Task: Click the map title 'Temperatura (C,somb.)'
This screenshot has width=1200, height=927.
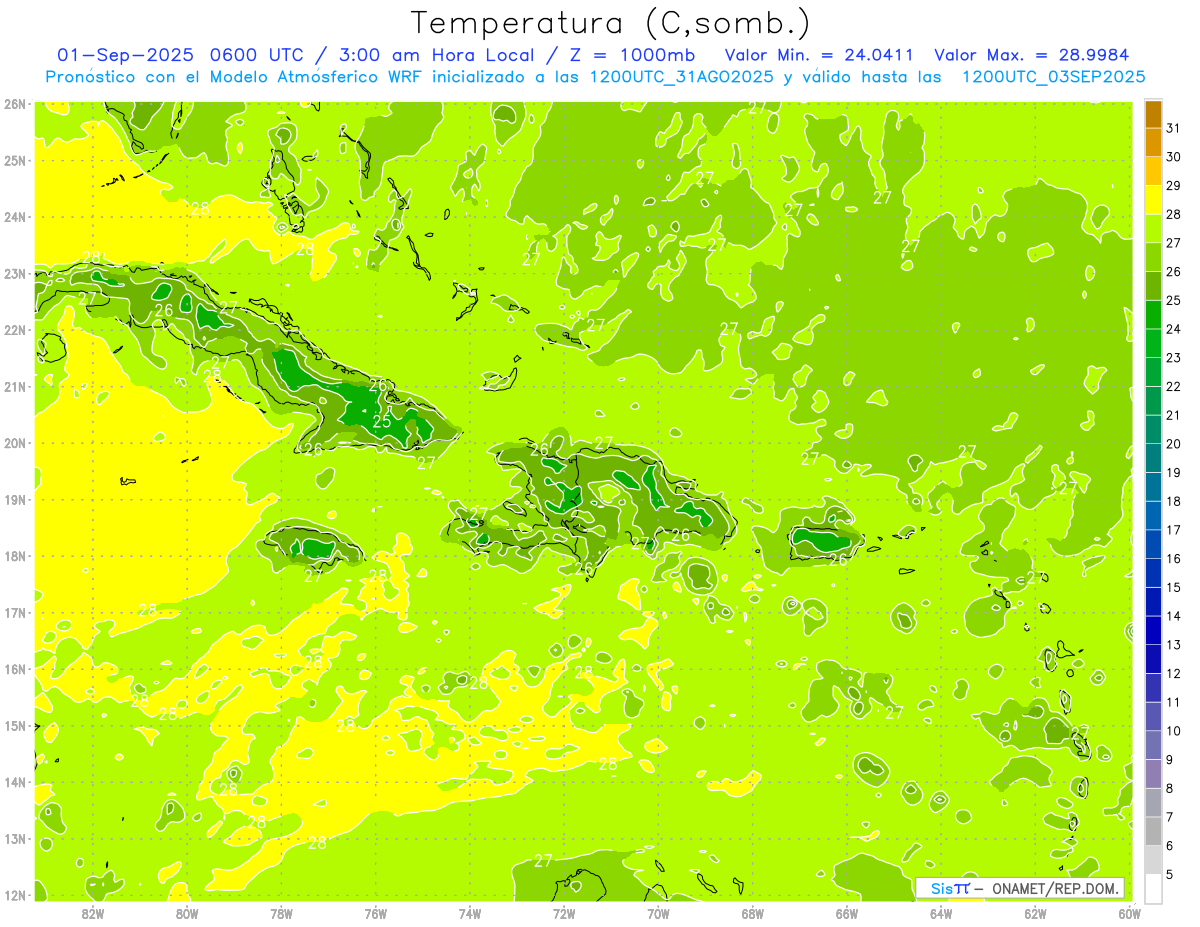Action: (x=610, y=23)
